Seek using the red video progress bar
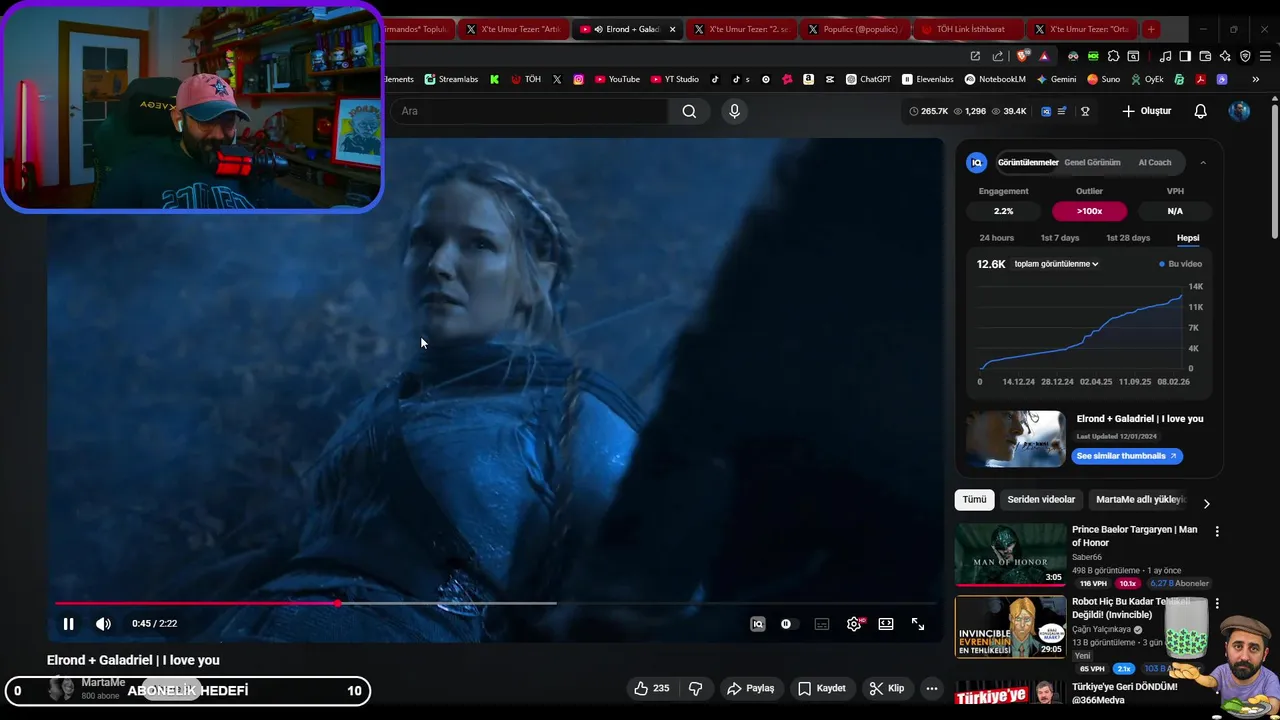This screenshot has width=1280, height=720. pyautogui.click(x=495, y=603)
